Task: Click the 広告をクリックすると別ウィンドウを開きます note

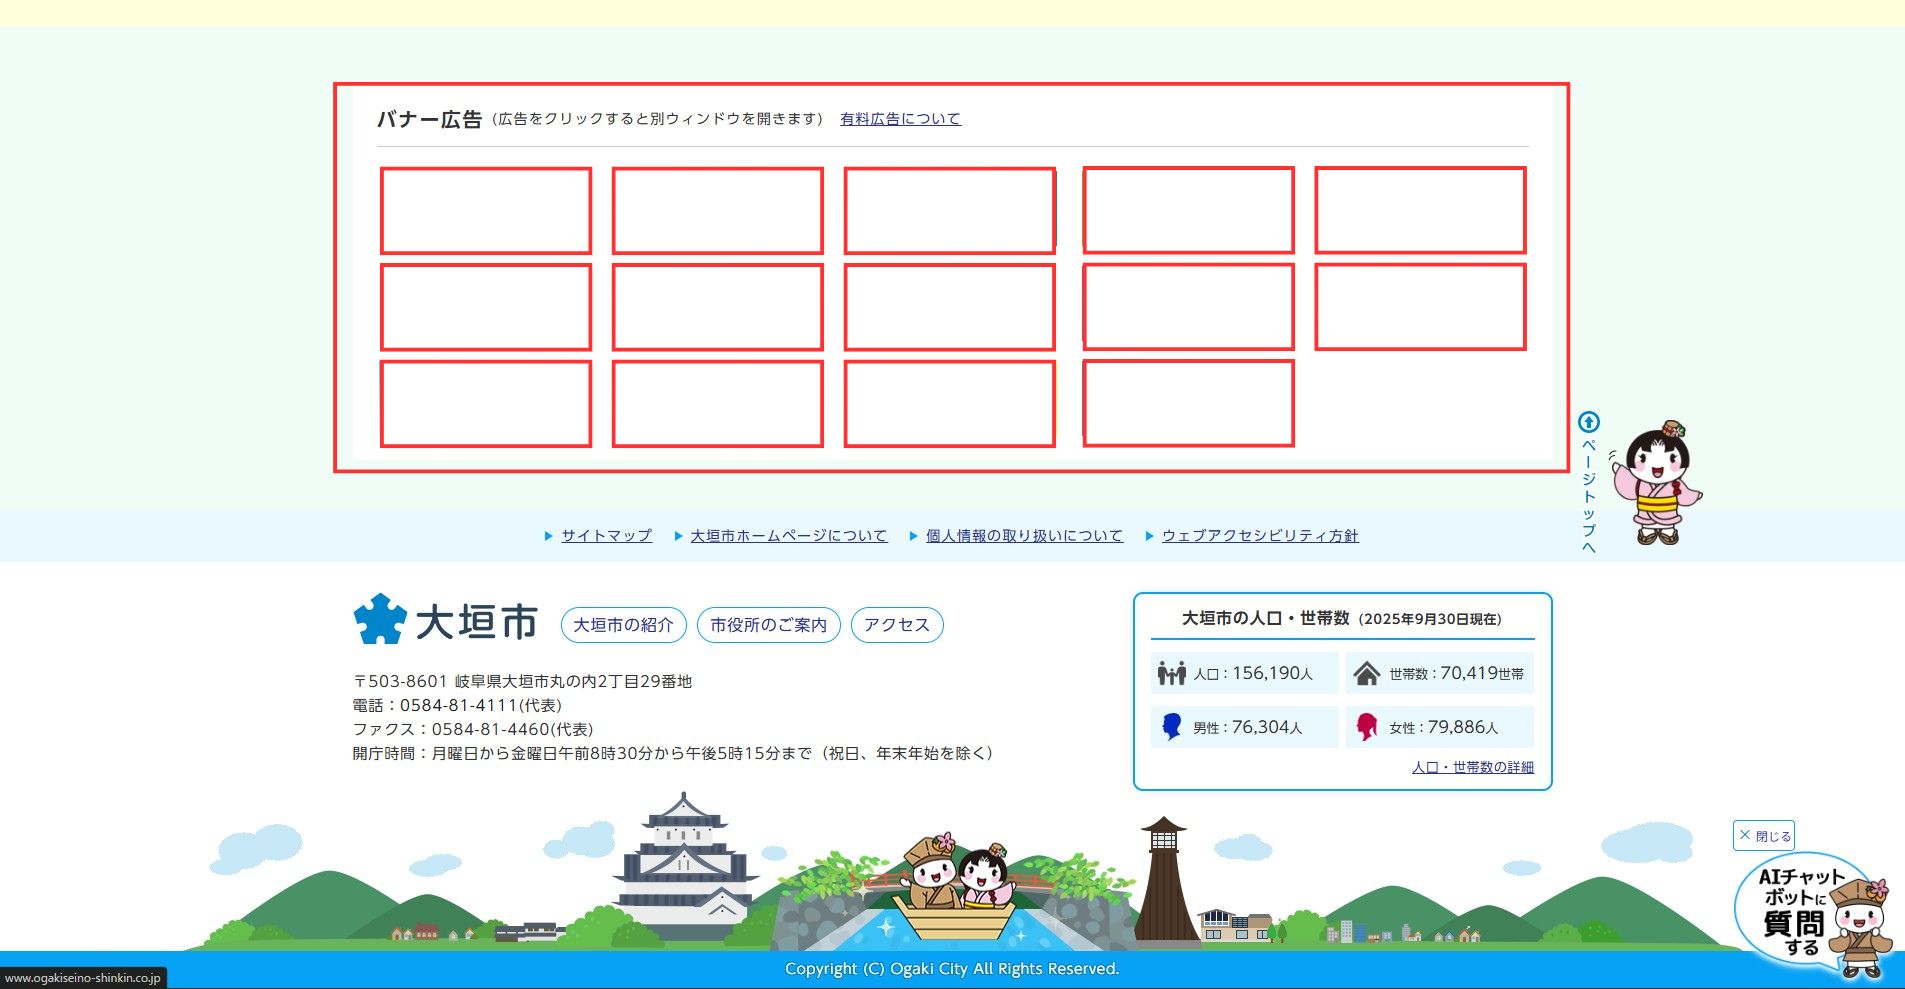Action: pos(658,119)
